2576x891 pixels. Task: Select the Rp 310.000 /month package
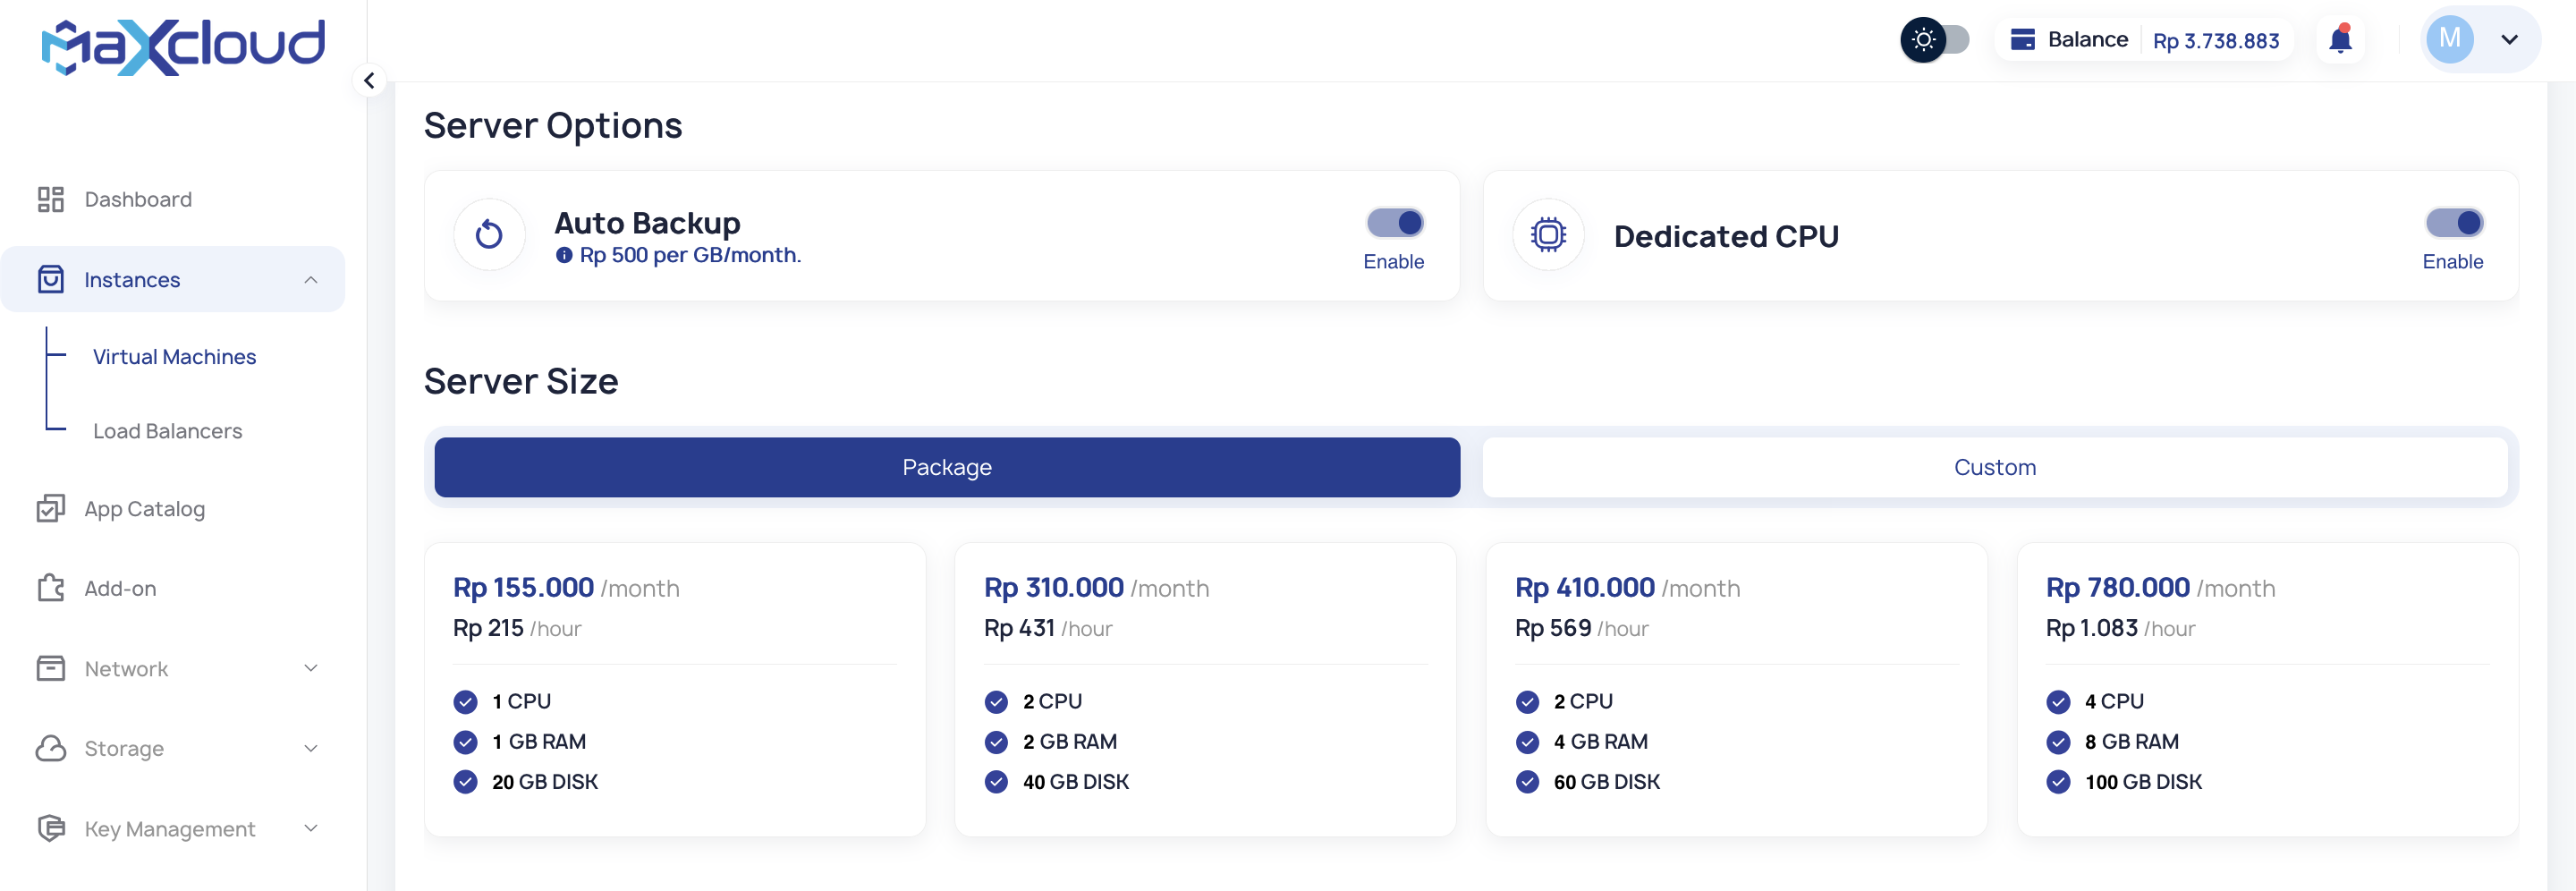click(x=1205, y=689)
